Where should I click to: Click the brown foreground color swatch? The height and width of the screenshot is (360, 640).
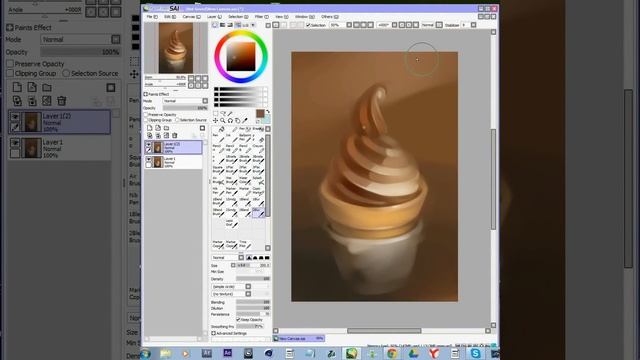click(260, 113)
